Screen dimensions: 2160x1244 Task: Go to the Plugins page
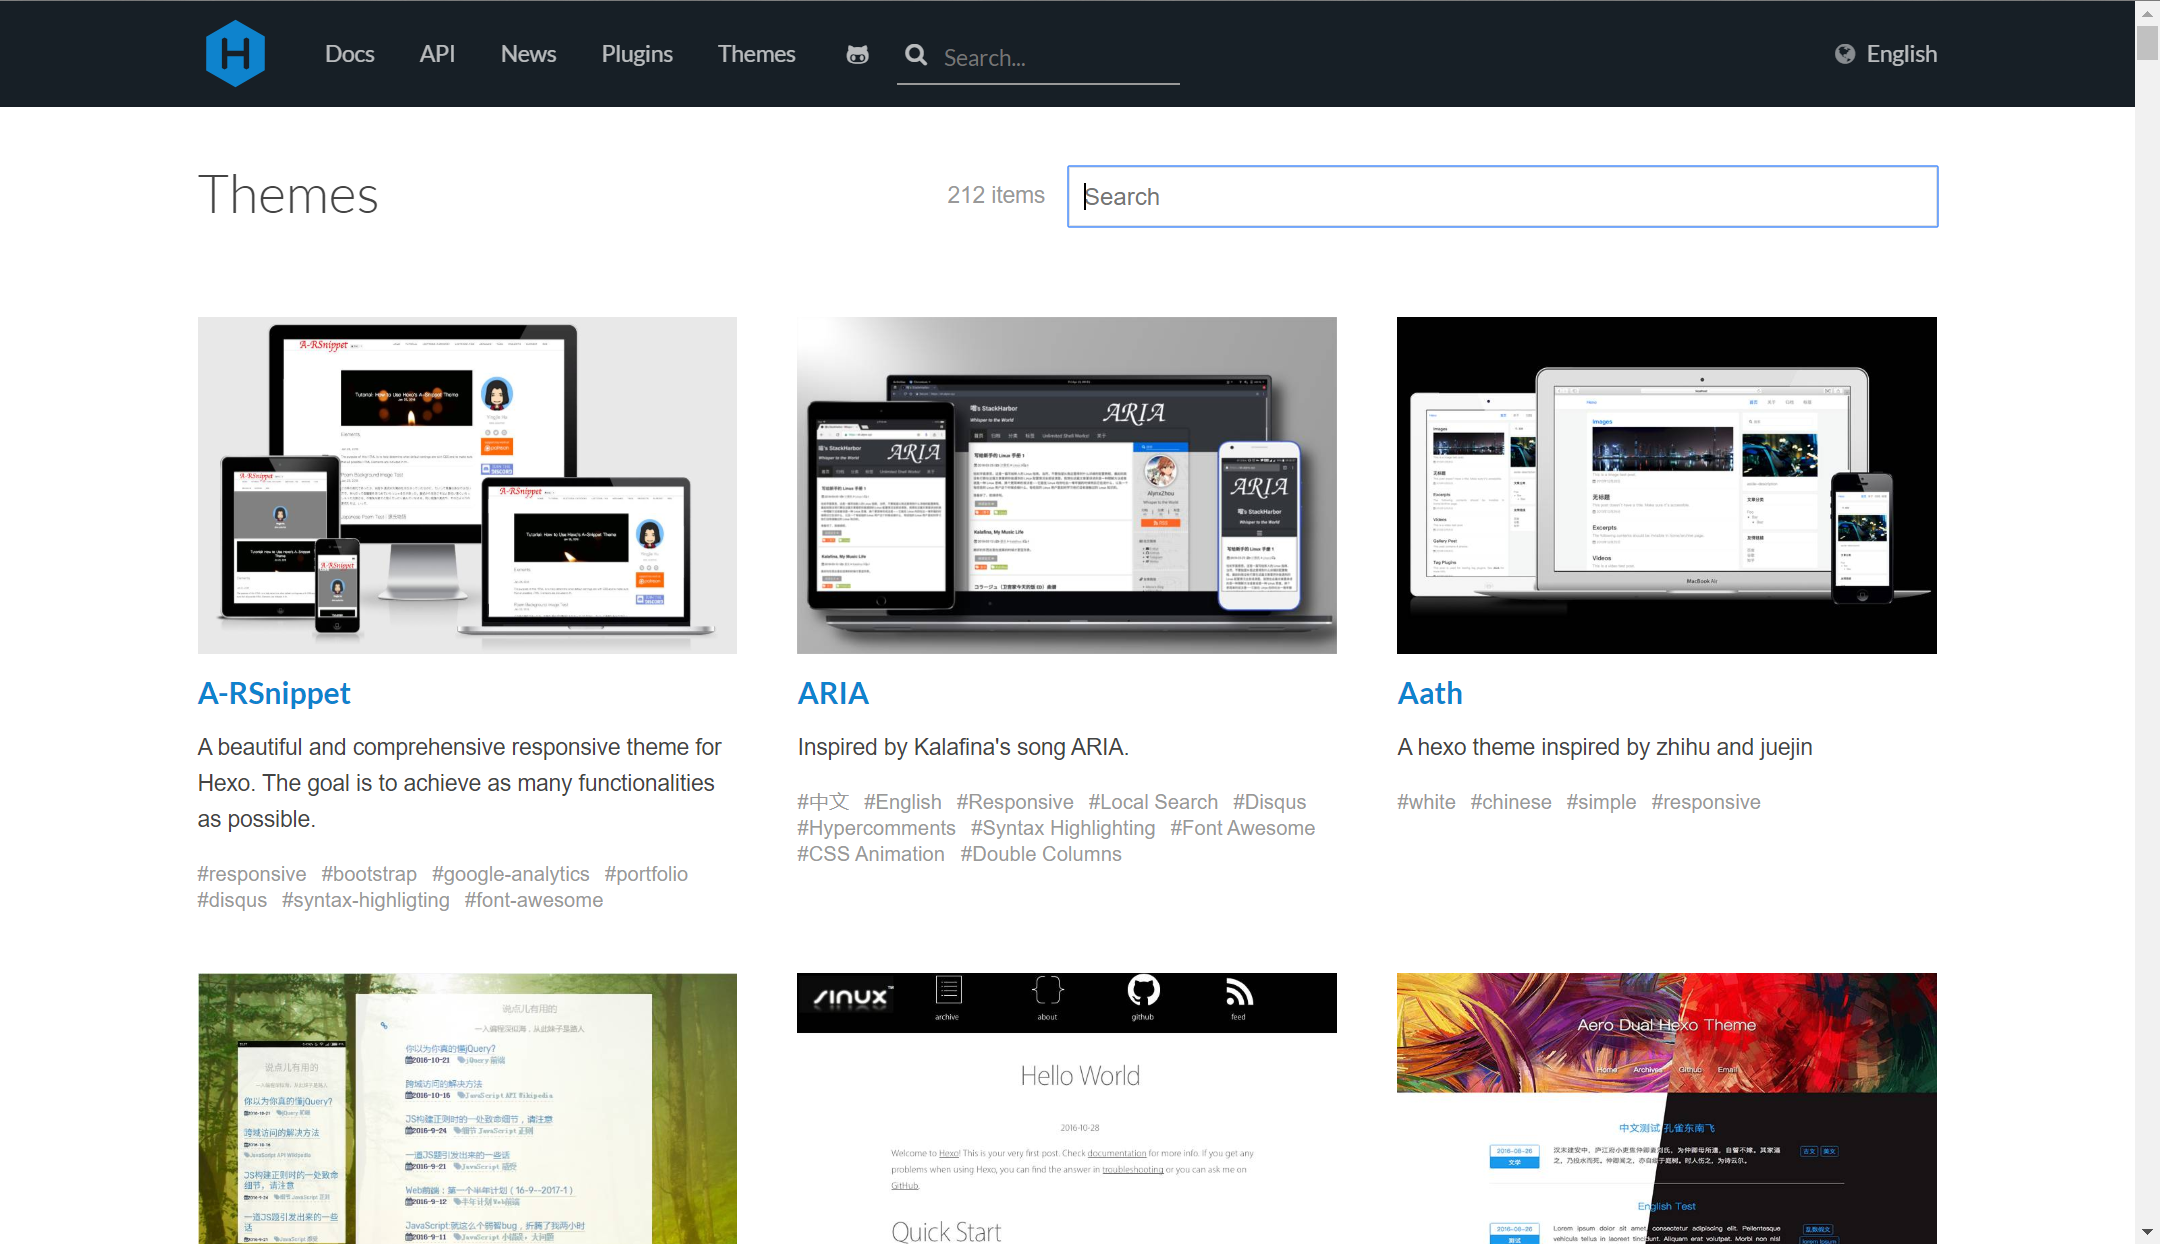coord(637,54)
